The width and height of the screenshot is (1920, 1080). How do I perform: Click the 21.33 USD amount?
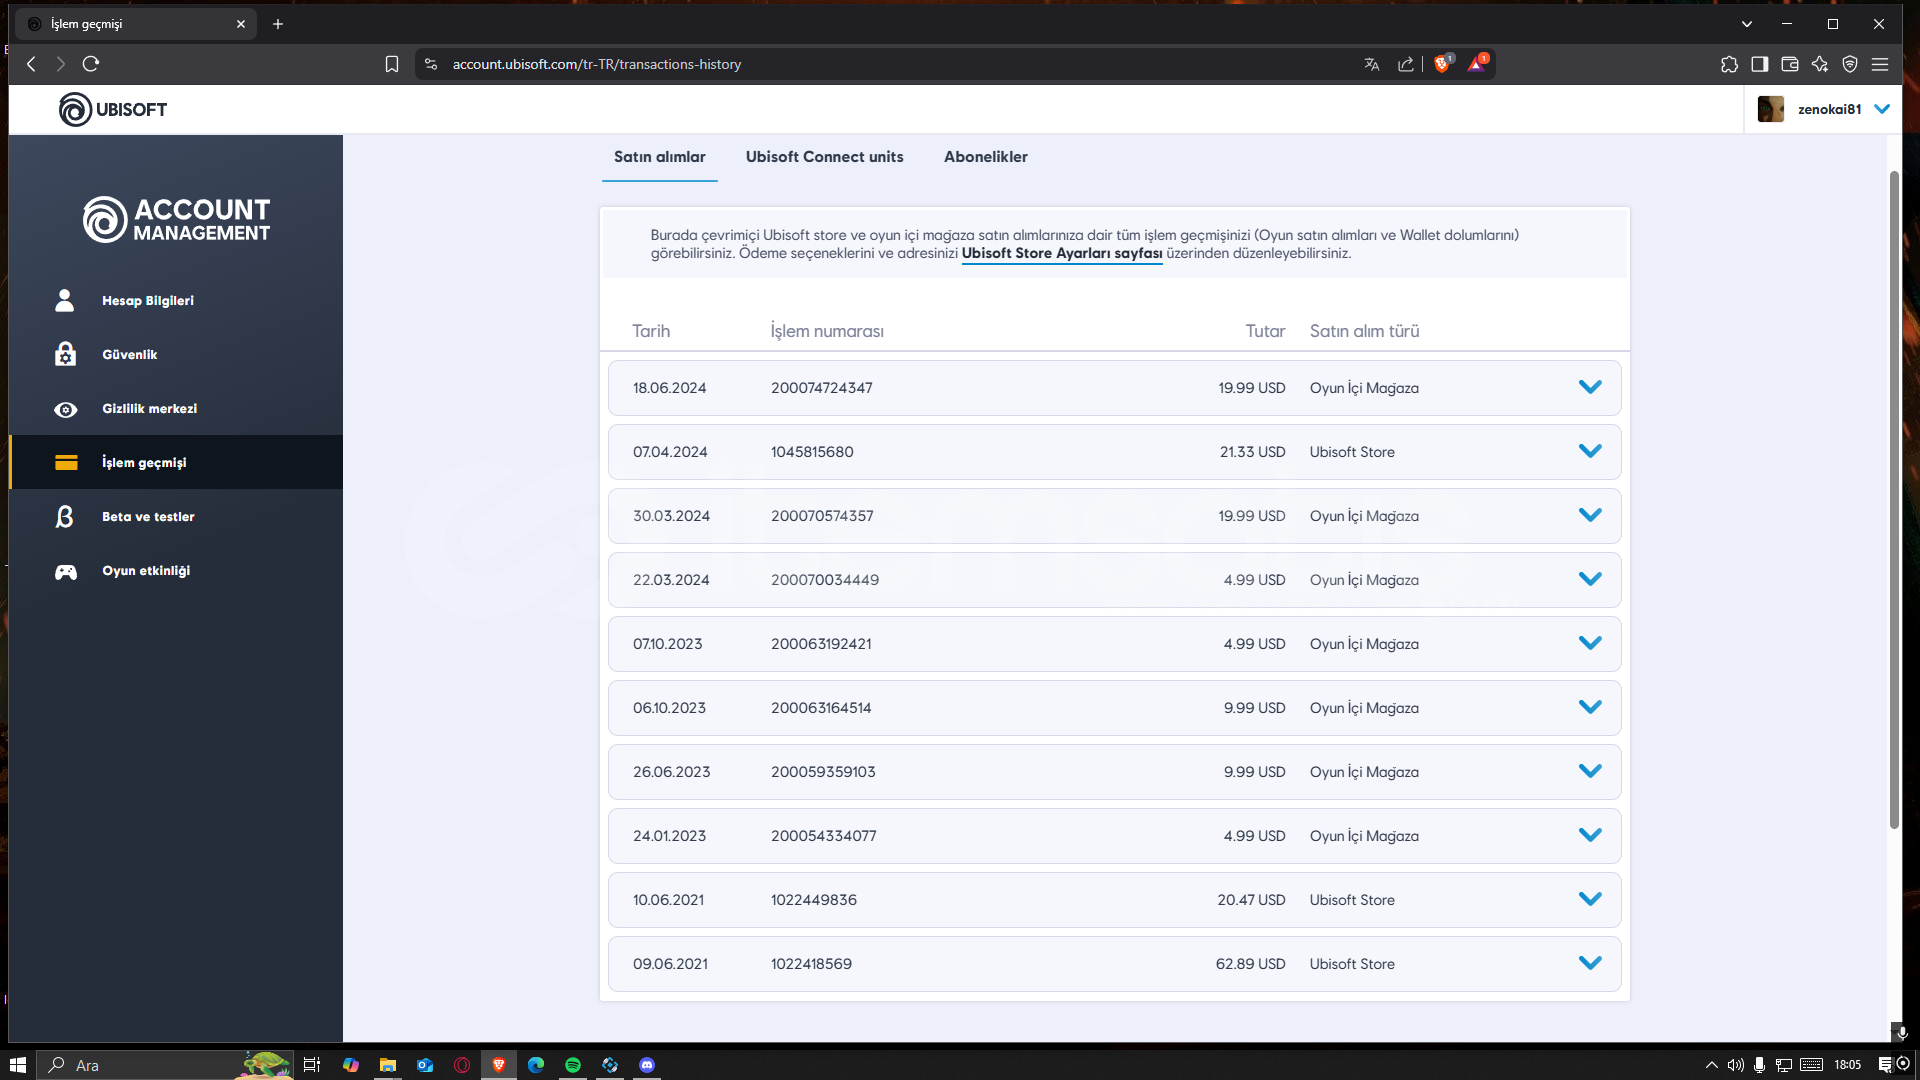pyautogui.click(x=1252, y=452)
